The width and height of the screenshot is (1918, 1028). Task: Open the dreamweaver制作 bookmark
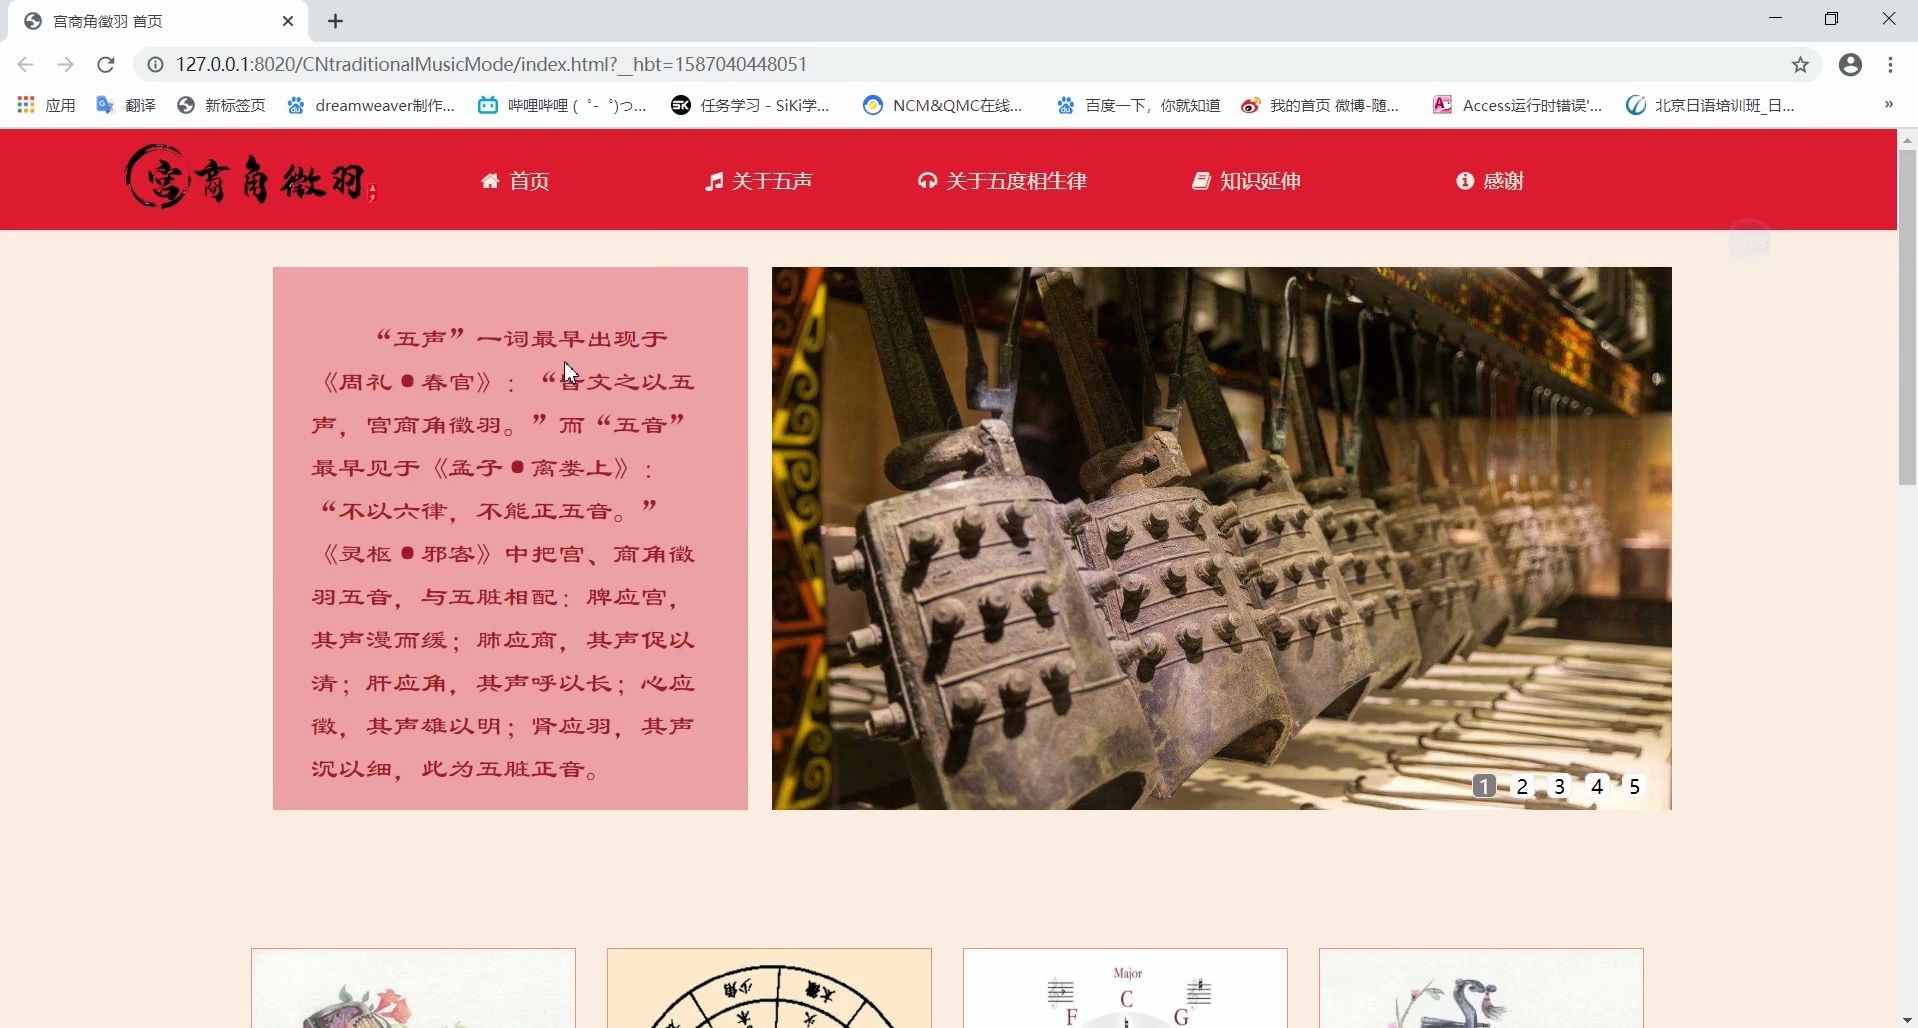371,105
